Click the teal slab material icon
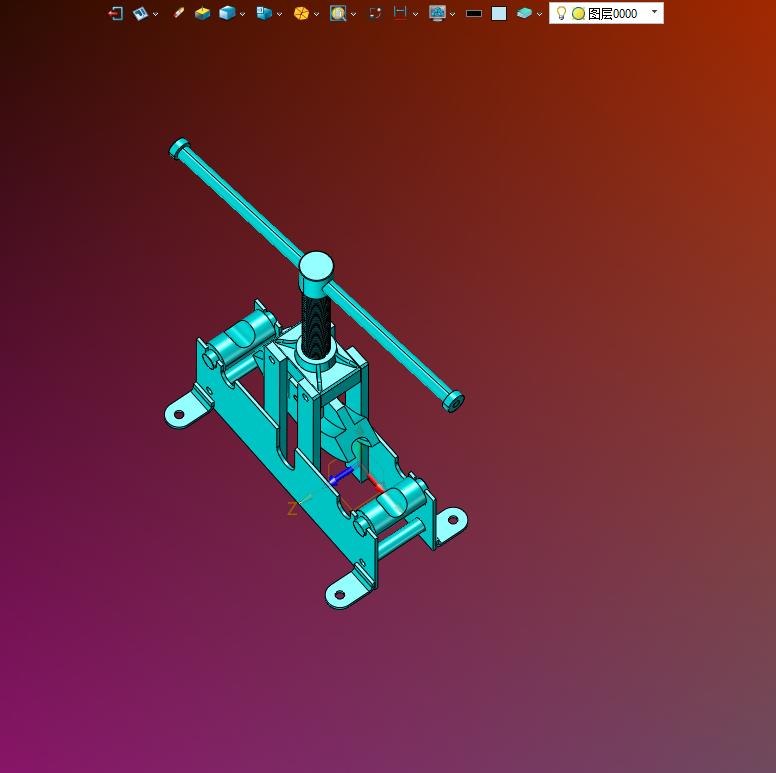 (524, 13)
